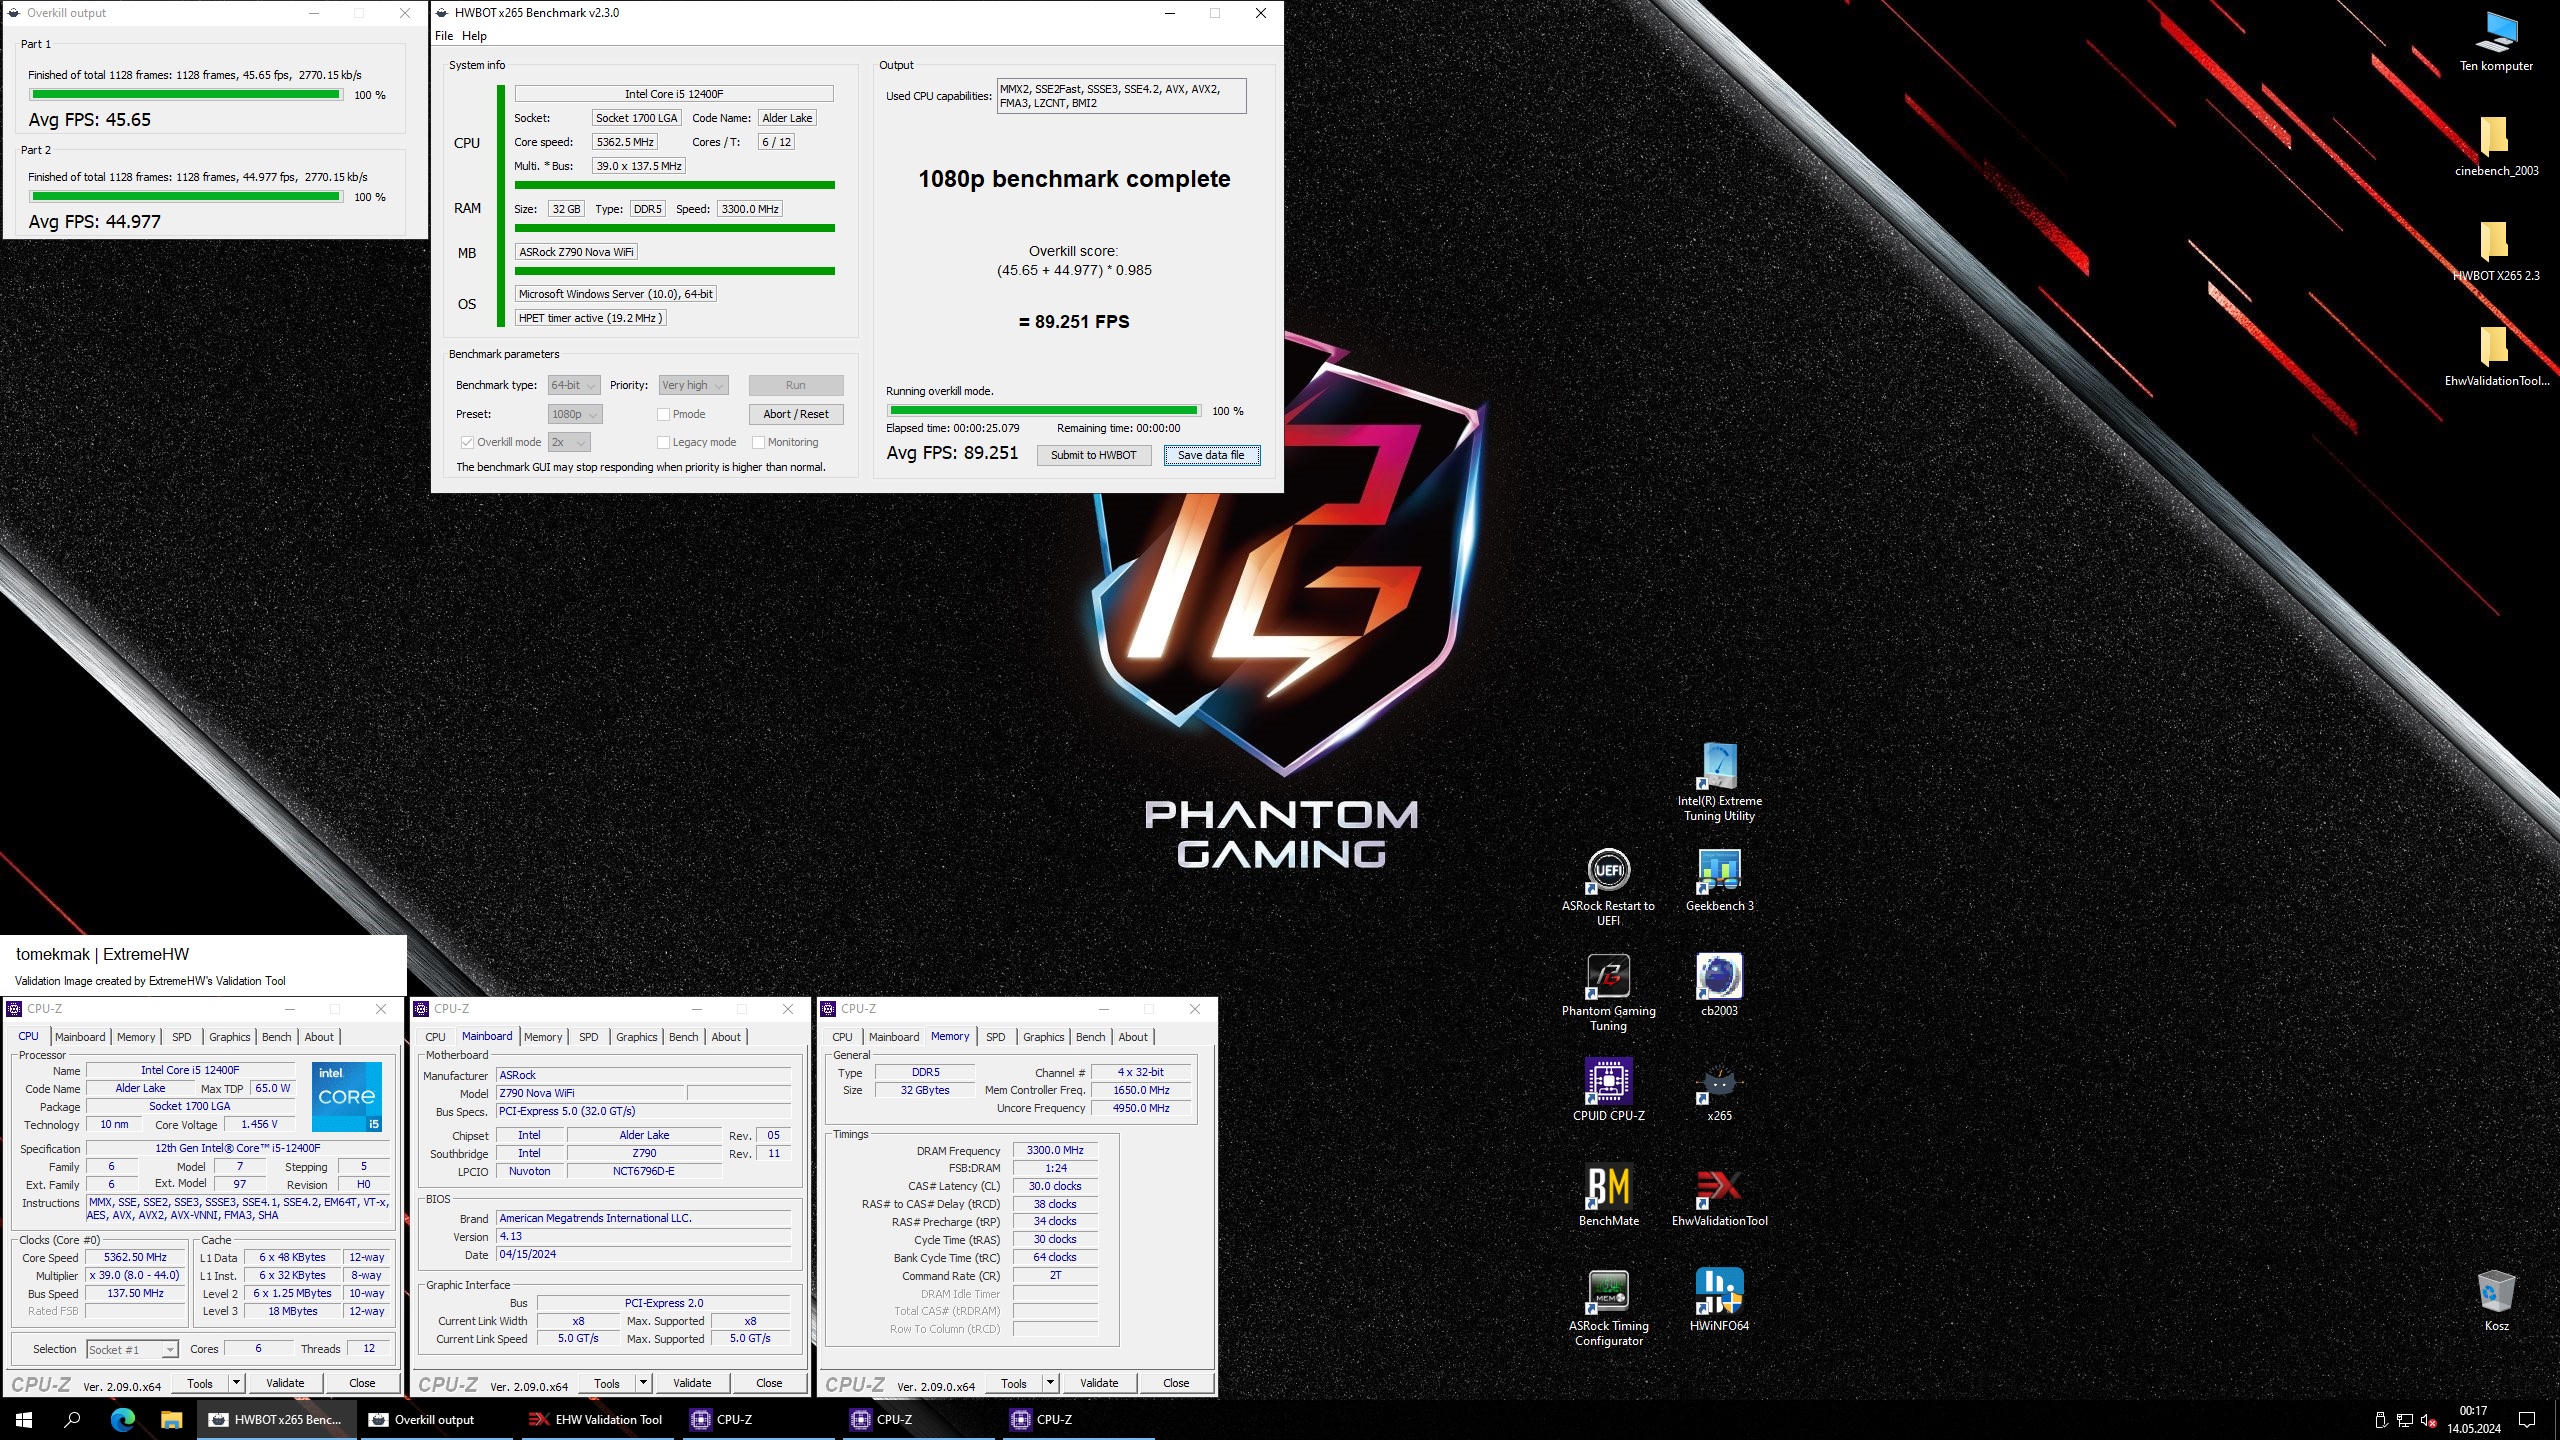Screen dimensions: 2560x1440
Task: Click Validate in Memory CPU-Z window
Action: 1099,1383
